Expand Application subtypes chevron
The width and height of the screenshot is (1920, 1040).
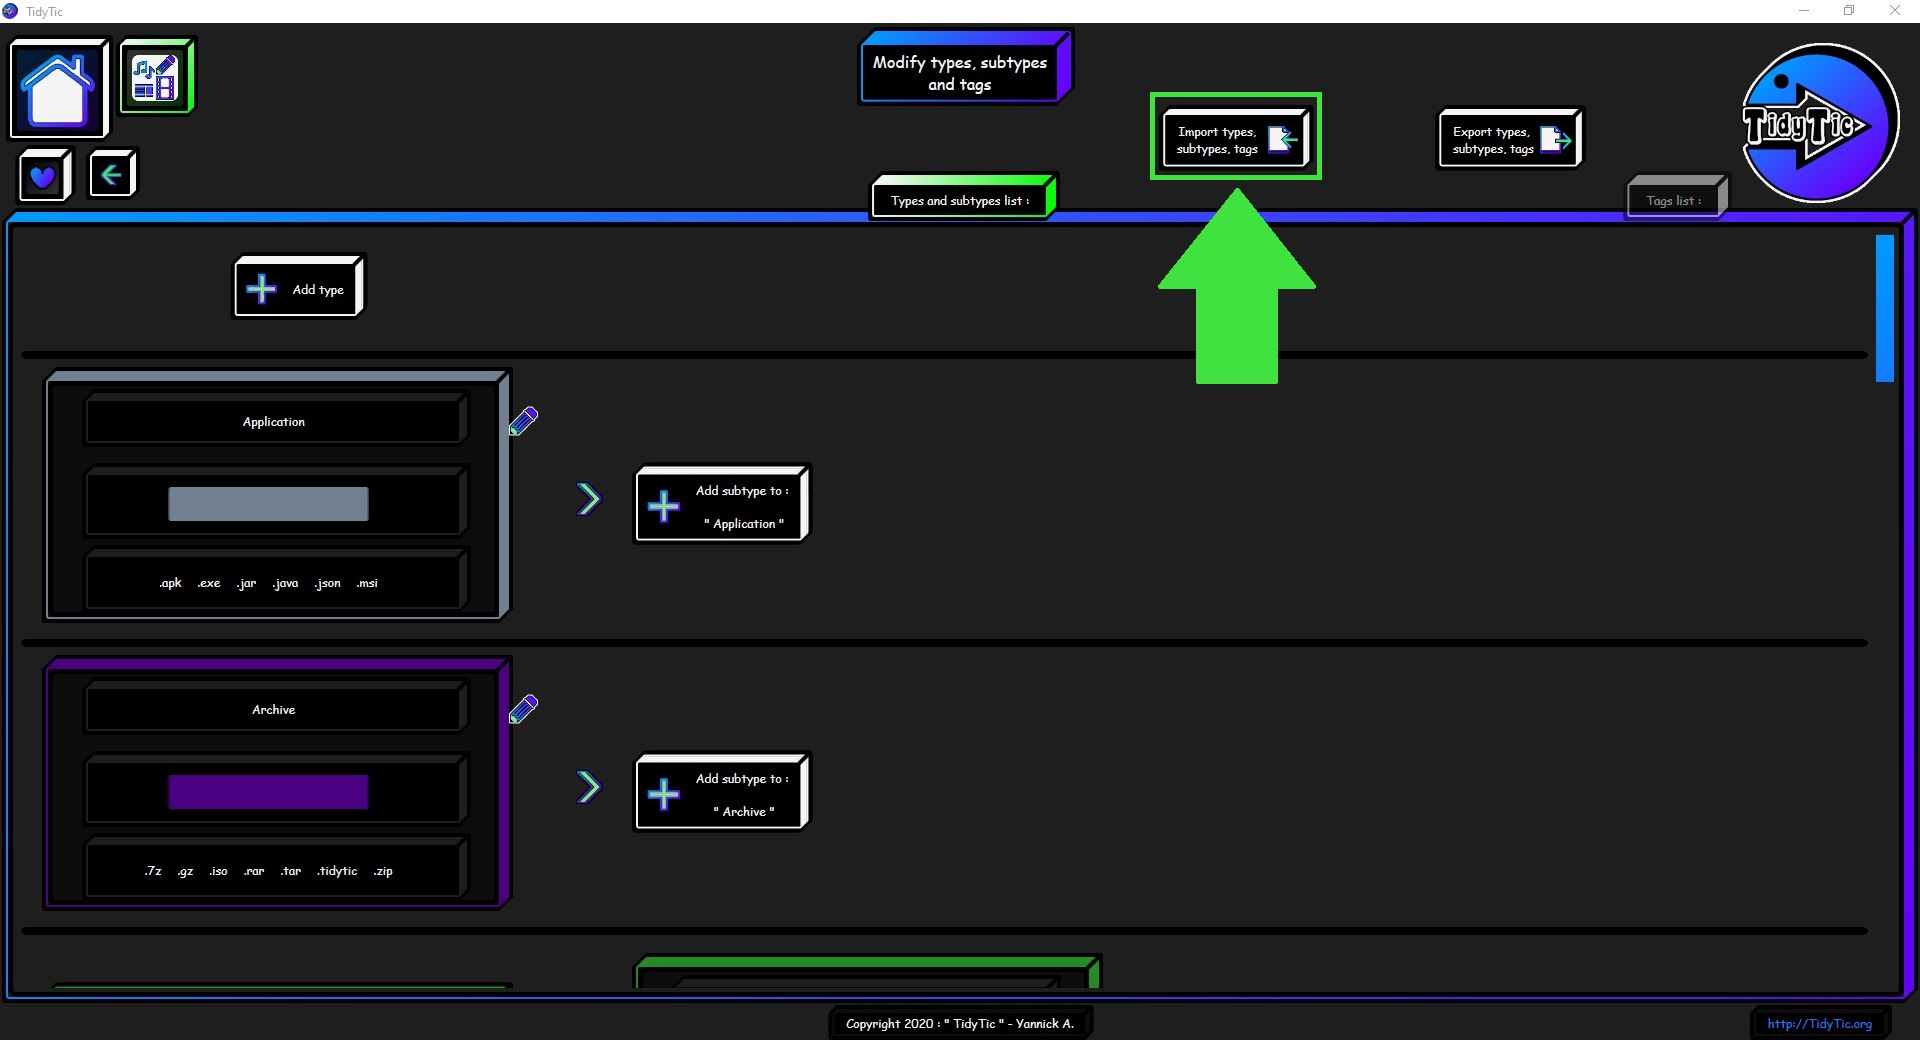coord(588,499)
